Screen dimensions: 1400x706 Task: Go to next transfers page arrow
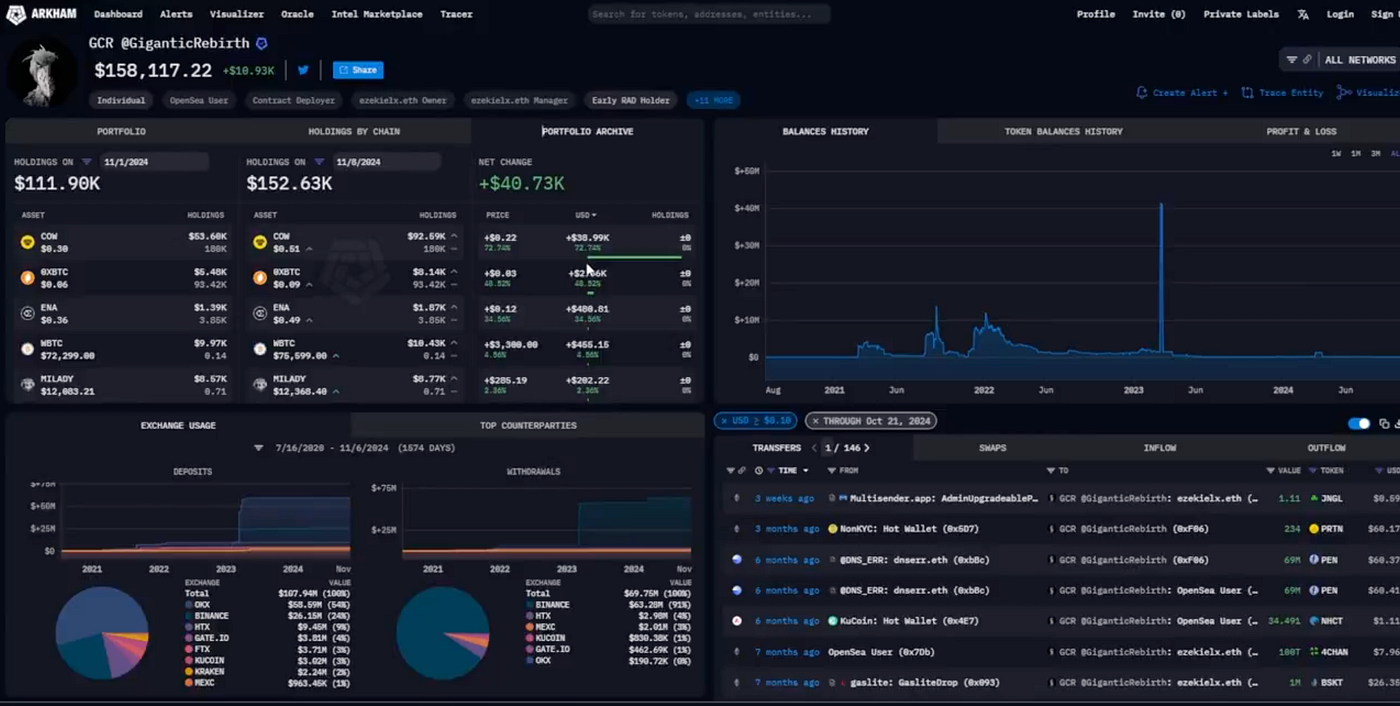point(866,448)
